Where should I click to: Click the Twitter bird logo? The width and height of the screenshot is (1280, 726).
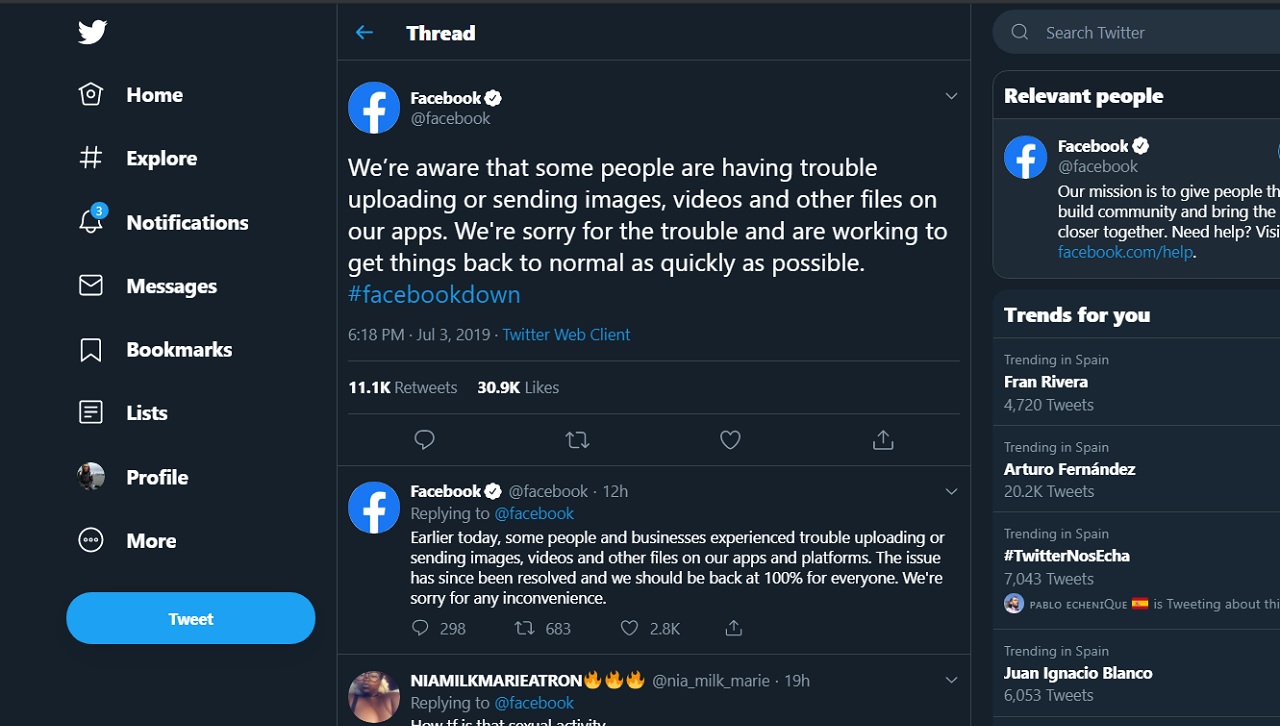[x=92, y=32]
